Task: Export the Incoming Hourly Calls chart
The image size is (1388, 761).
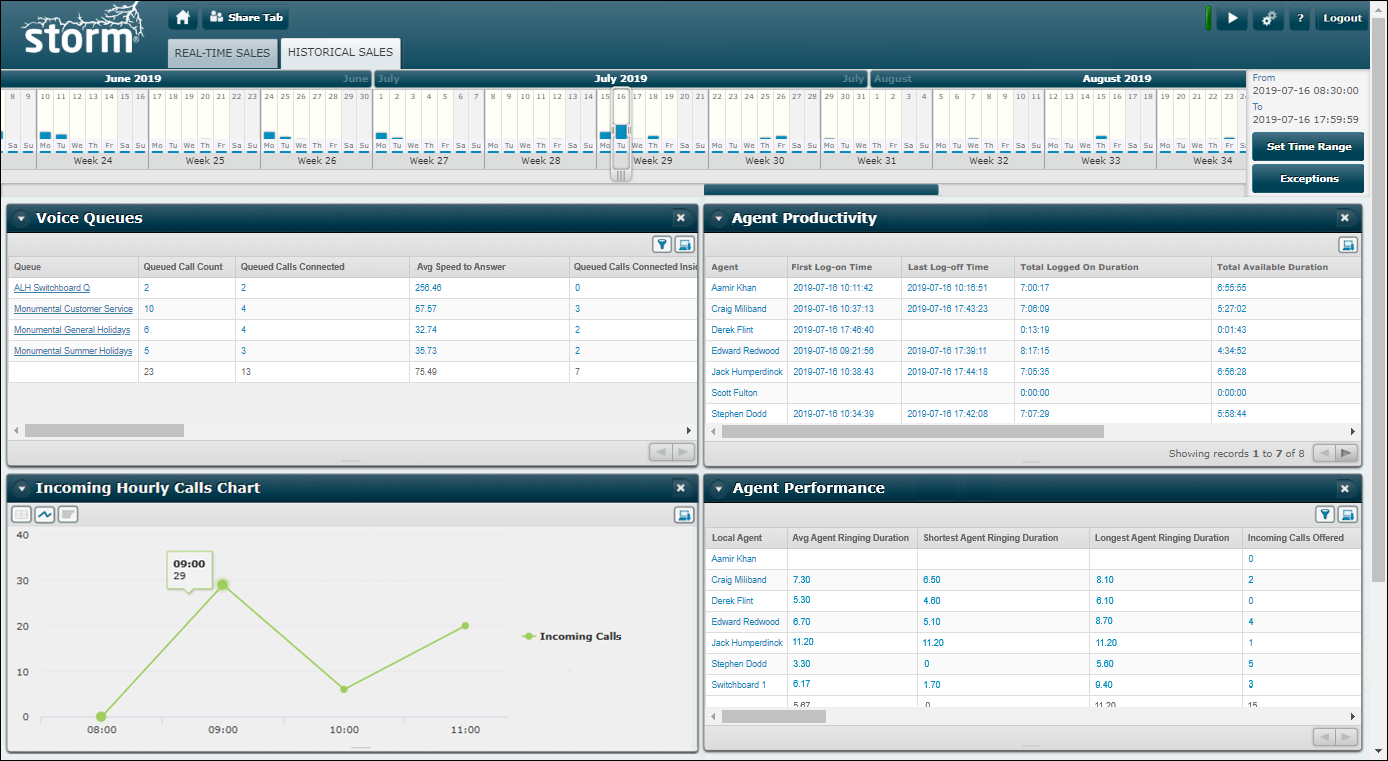Action: (x=684, y=514)
